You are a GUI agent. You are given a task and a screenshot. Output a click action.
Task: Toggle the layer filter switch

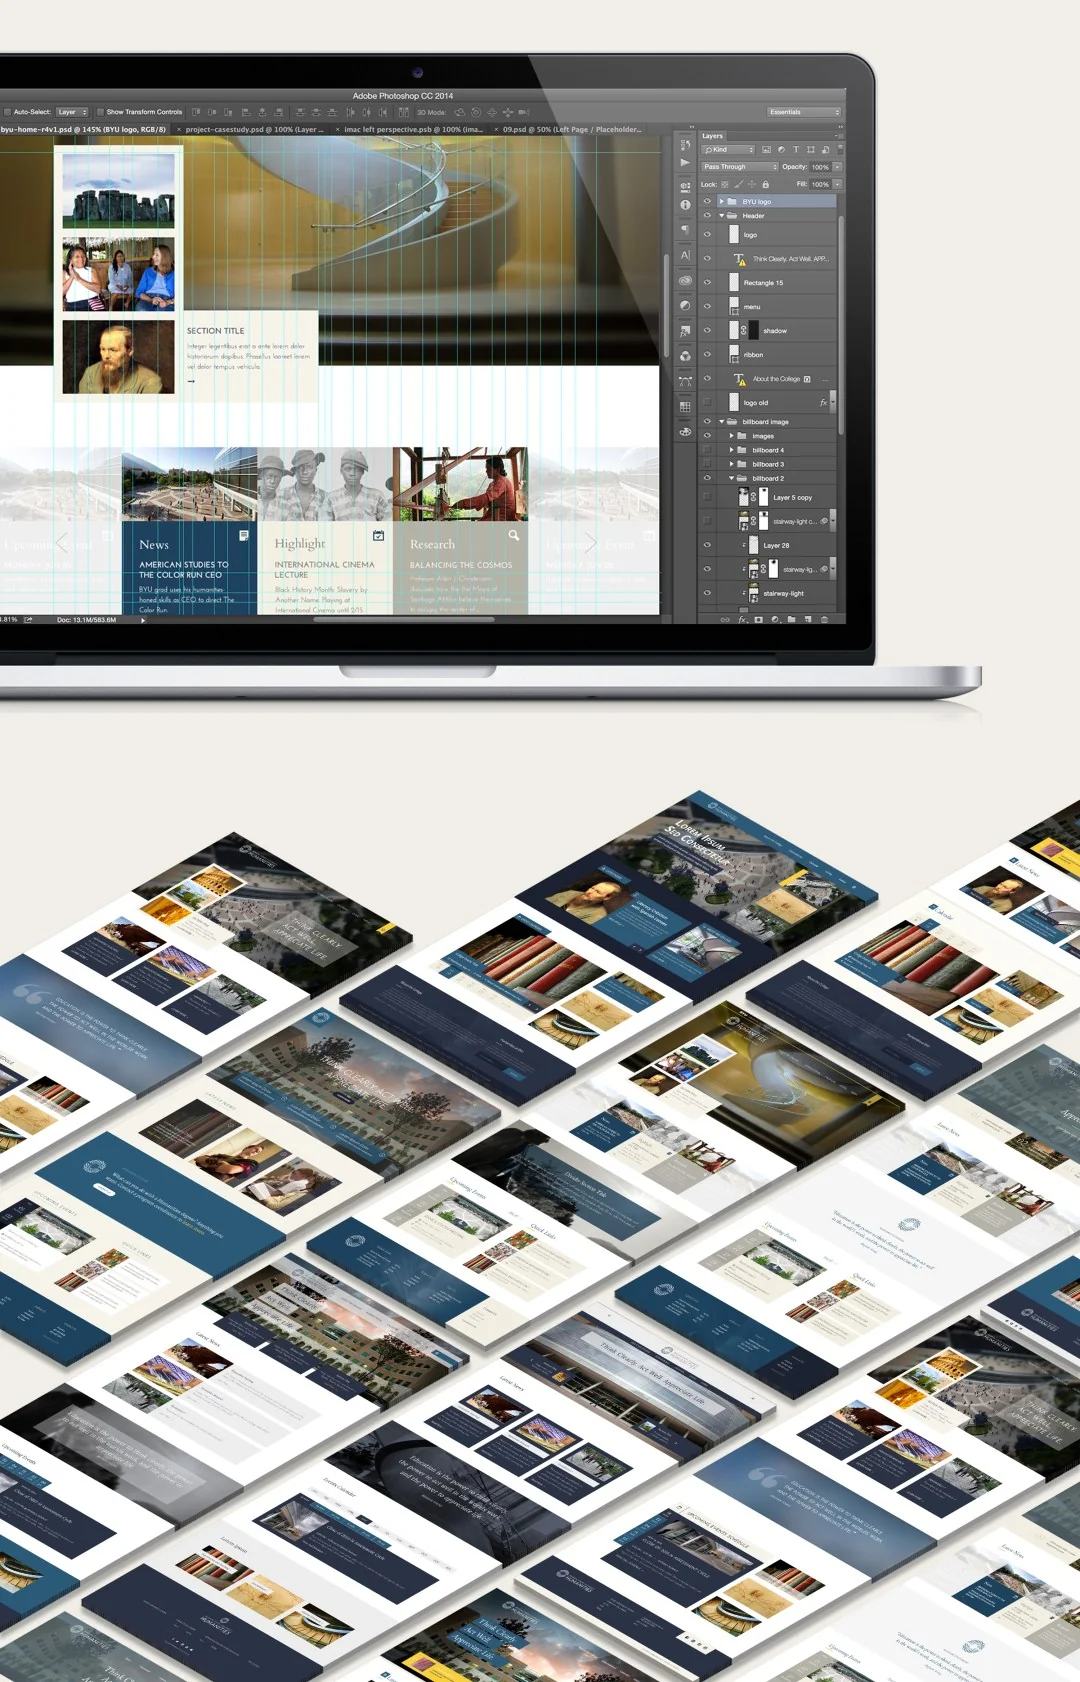pyautogui.click(x=840, y=150)
